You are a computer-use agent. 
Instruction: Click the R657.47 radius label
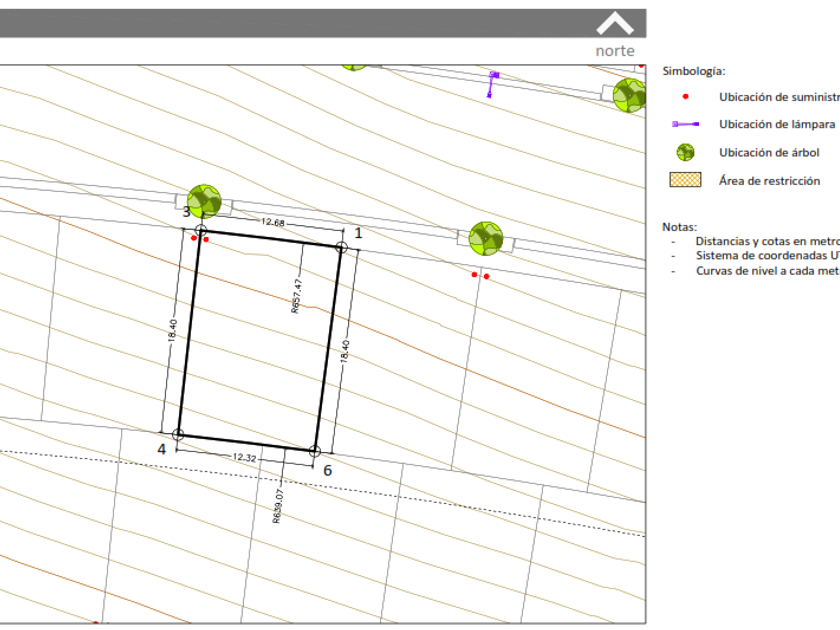(x=296, y=296)
